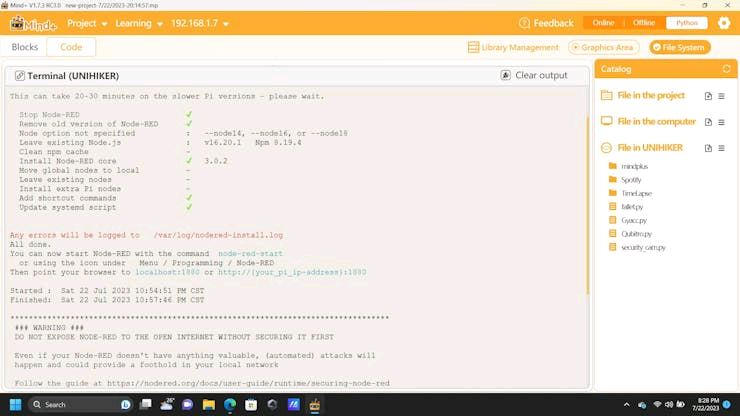The height and width of the screenshot is (416, 740).
Task: Open Library Management
Action: (x=513, y=47)
